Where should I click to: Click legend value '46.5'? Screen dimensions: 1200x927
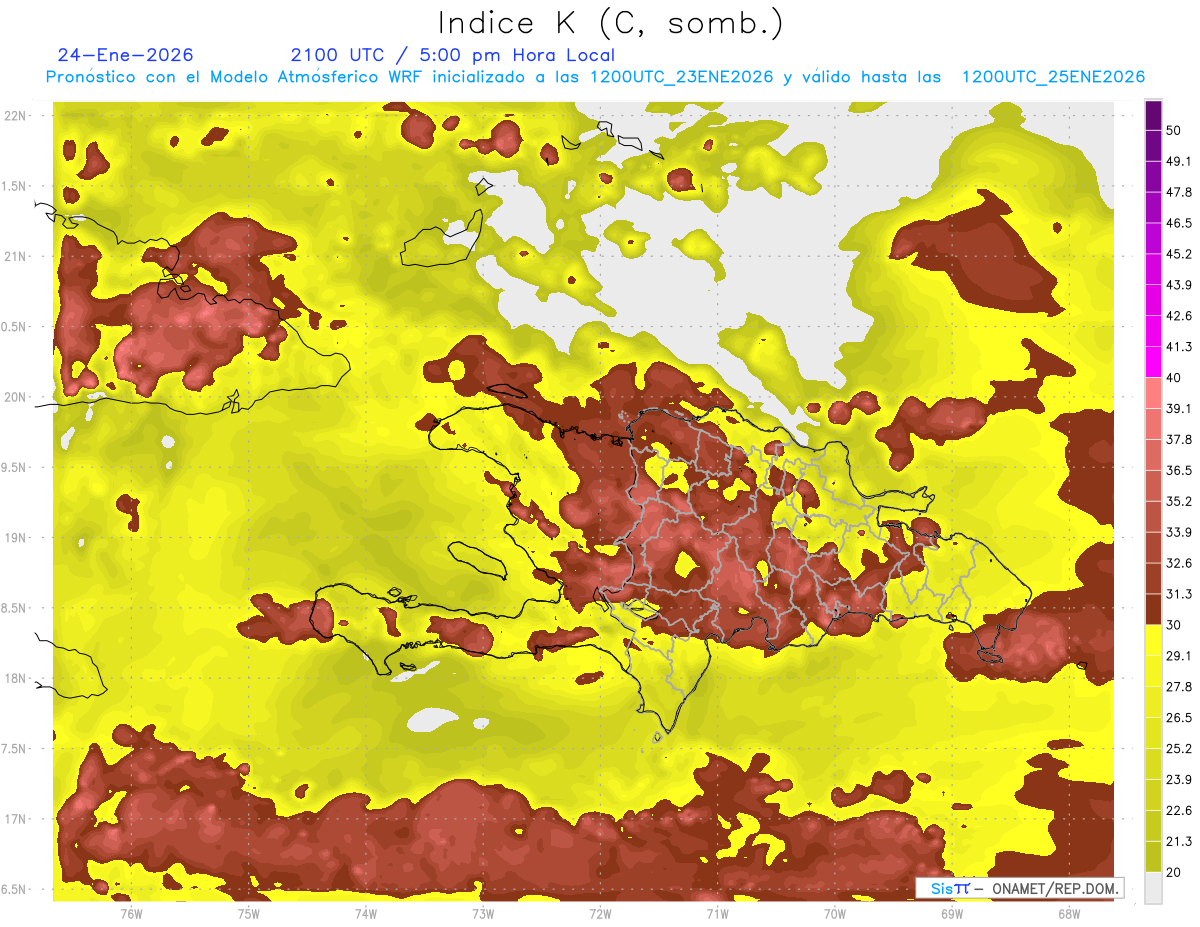[x=1179, y=223]
